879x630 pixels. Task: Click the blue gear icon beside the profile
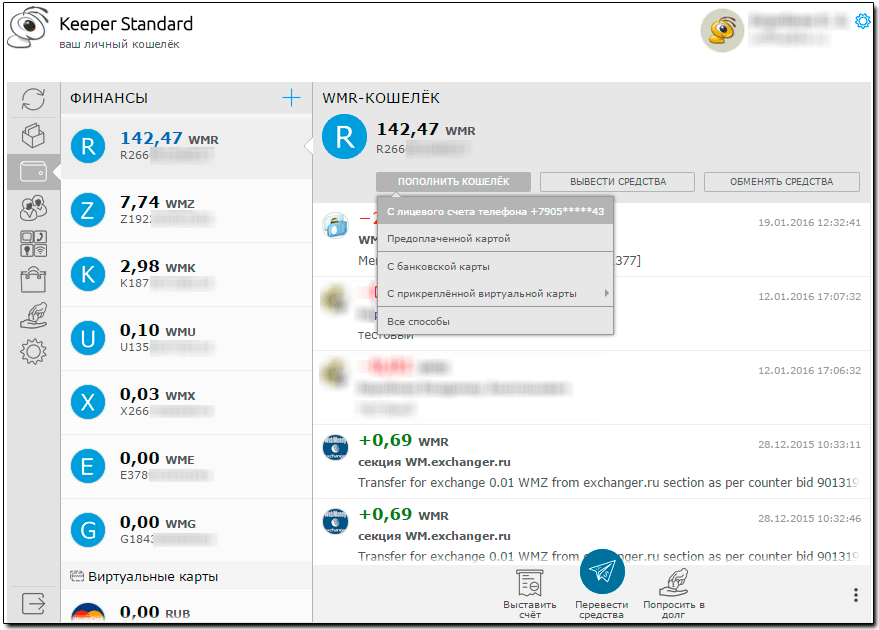tap(862, 21)
